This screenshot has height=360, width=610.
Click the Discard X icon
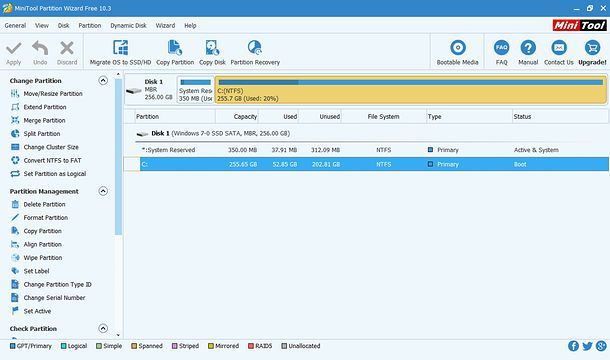pos(67,48)
